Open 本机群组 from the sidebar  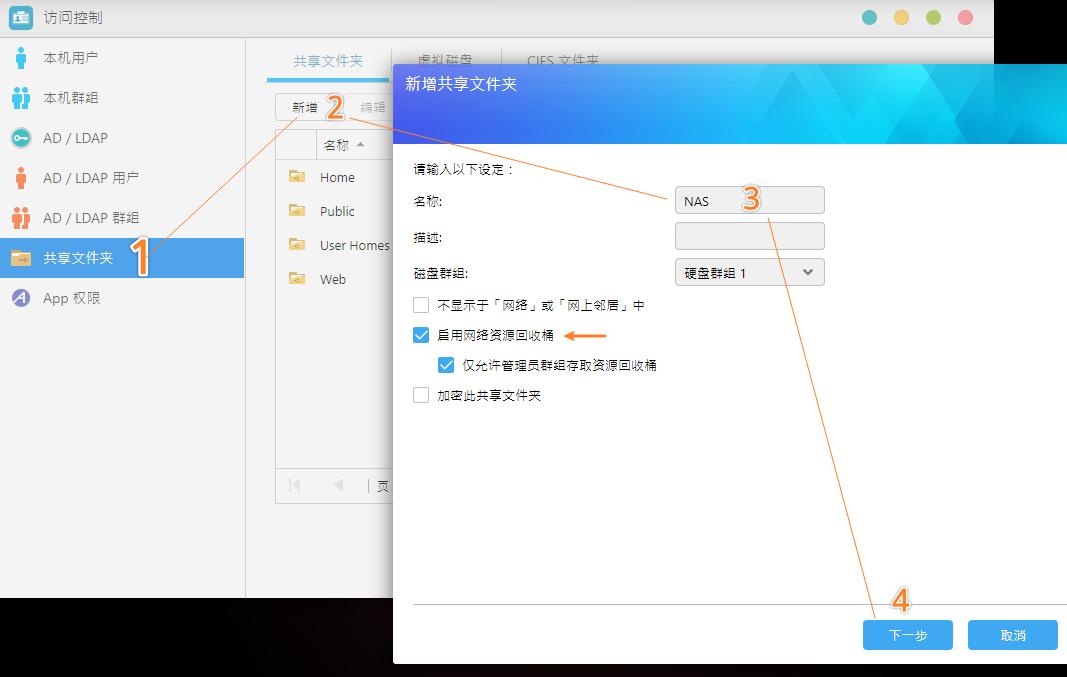(x=22, y=97)
